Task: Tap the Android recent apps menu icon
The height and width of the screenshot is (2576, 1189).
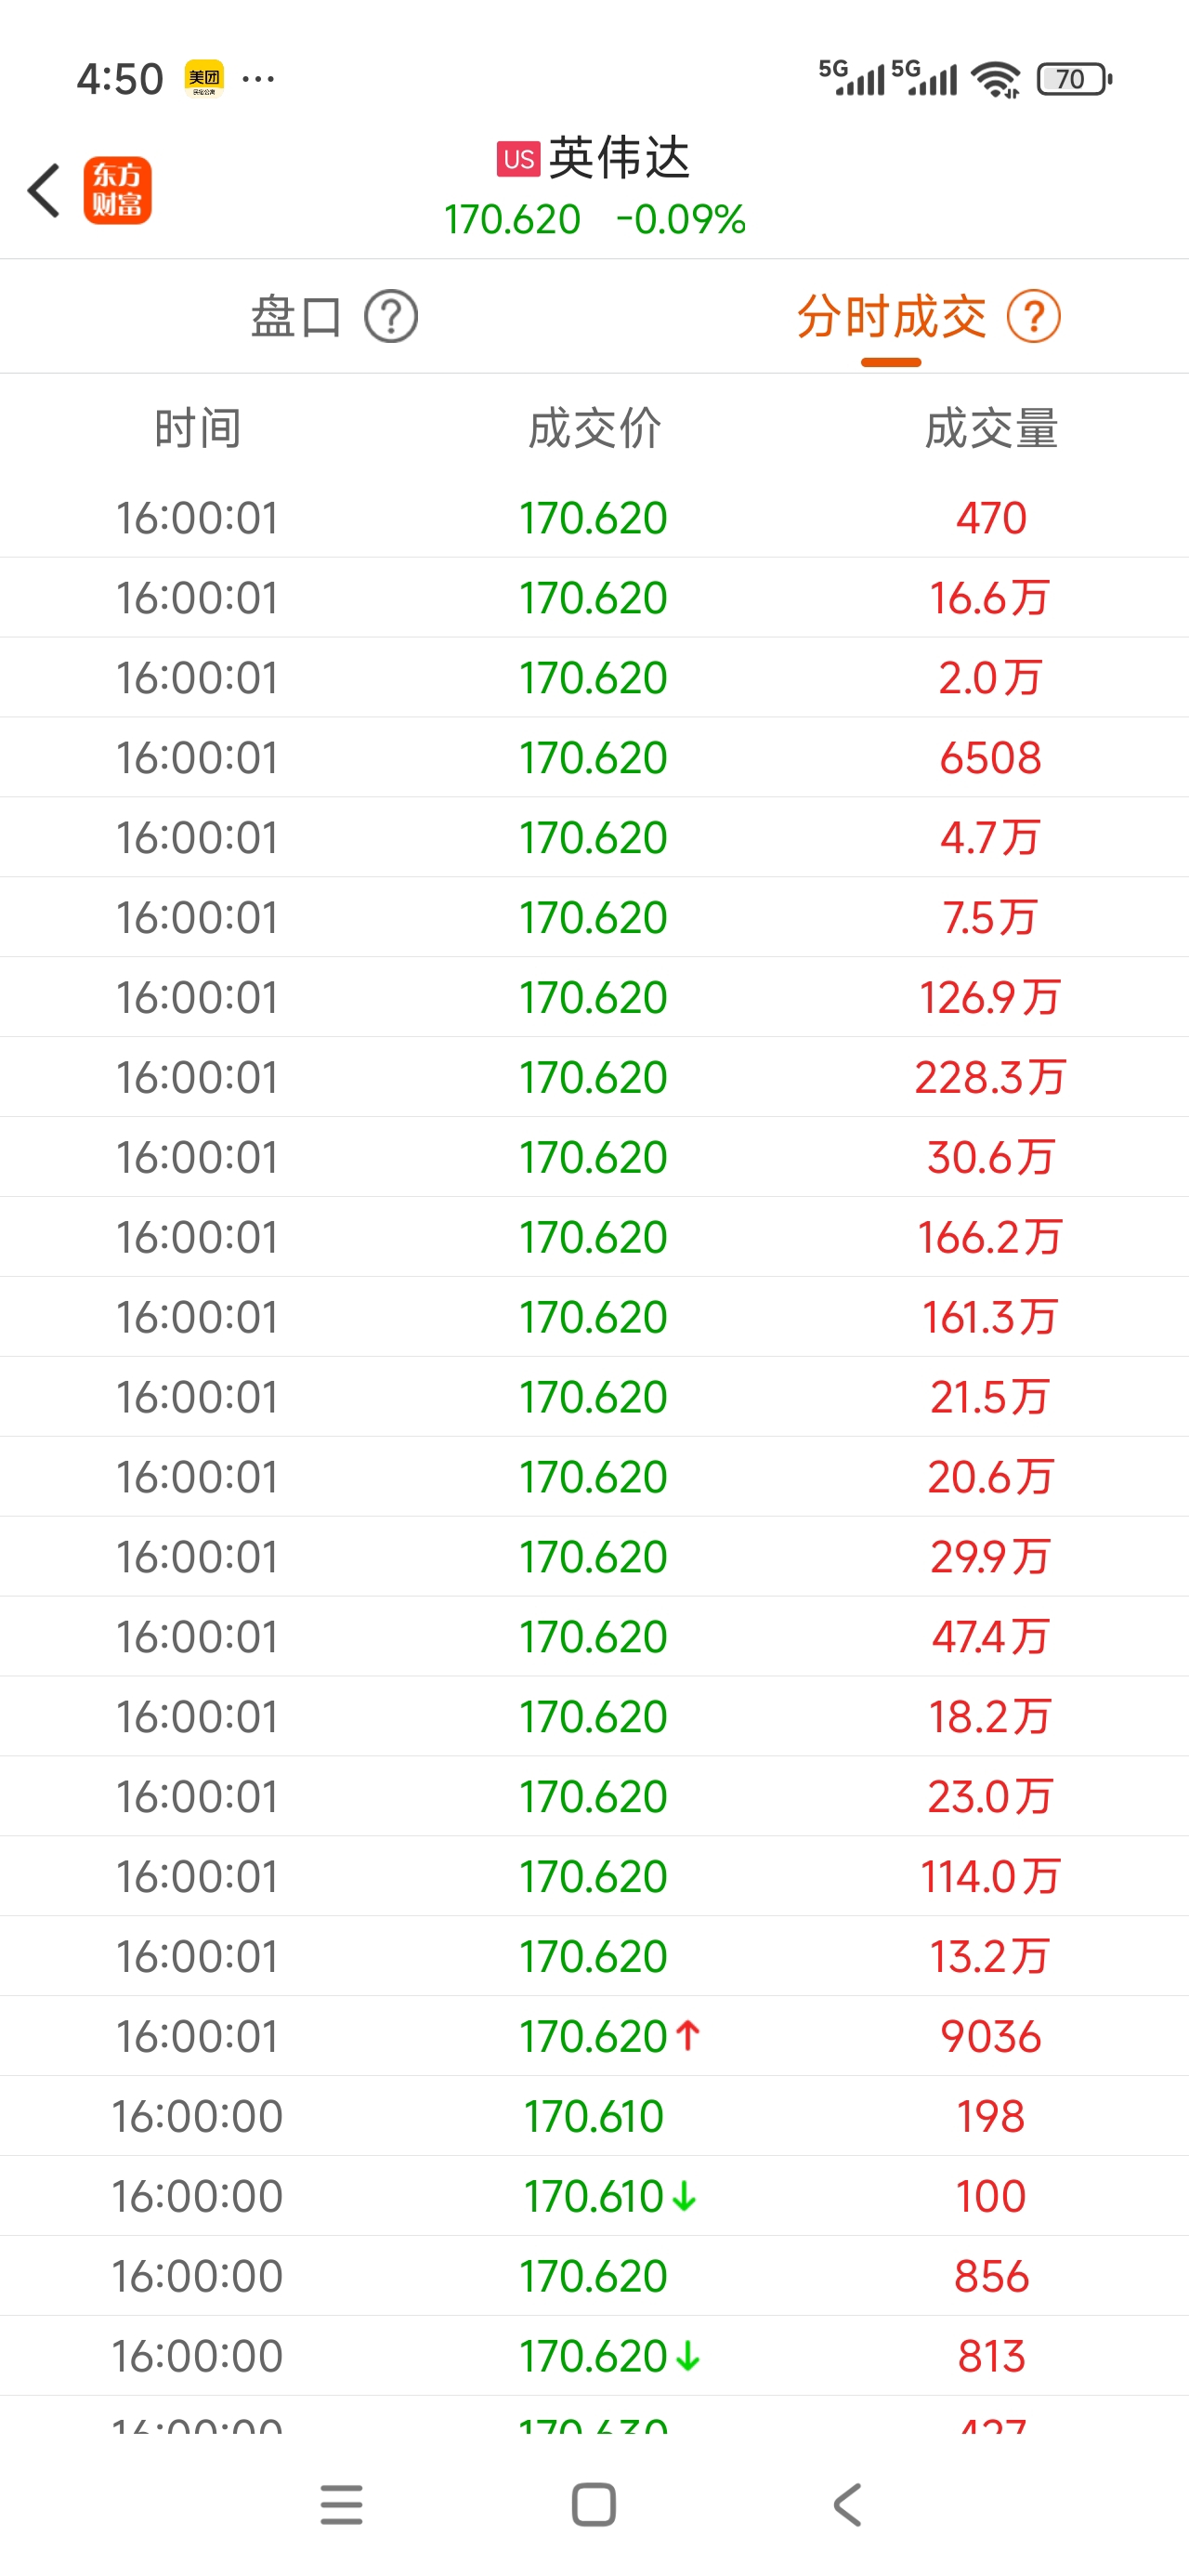Action: click(341, 2504)
